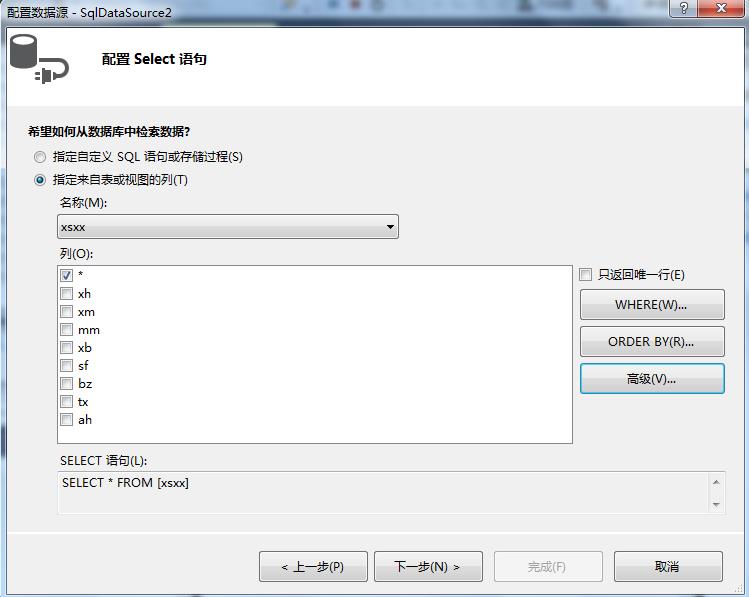This screenshot has width=749, height=597.
Task: Select the custom SQL statement radio option
Action: click(x=40, y=157)
